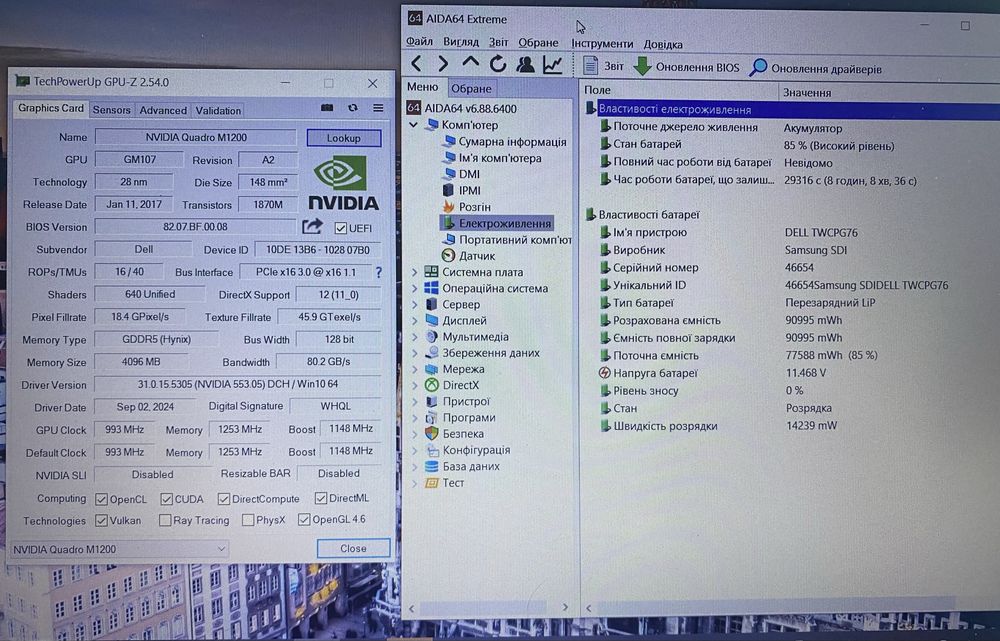Expand the Мережа tree node
The width and height of the screenshot is (1000, 641).
point(415,369)
